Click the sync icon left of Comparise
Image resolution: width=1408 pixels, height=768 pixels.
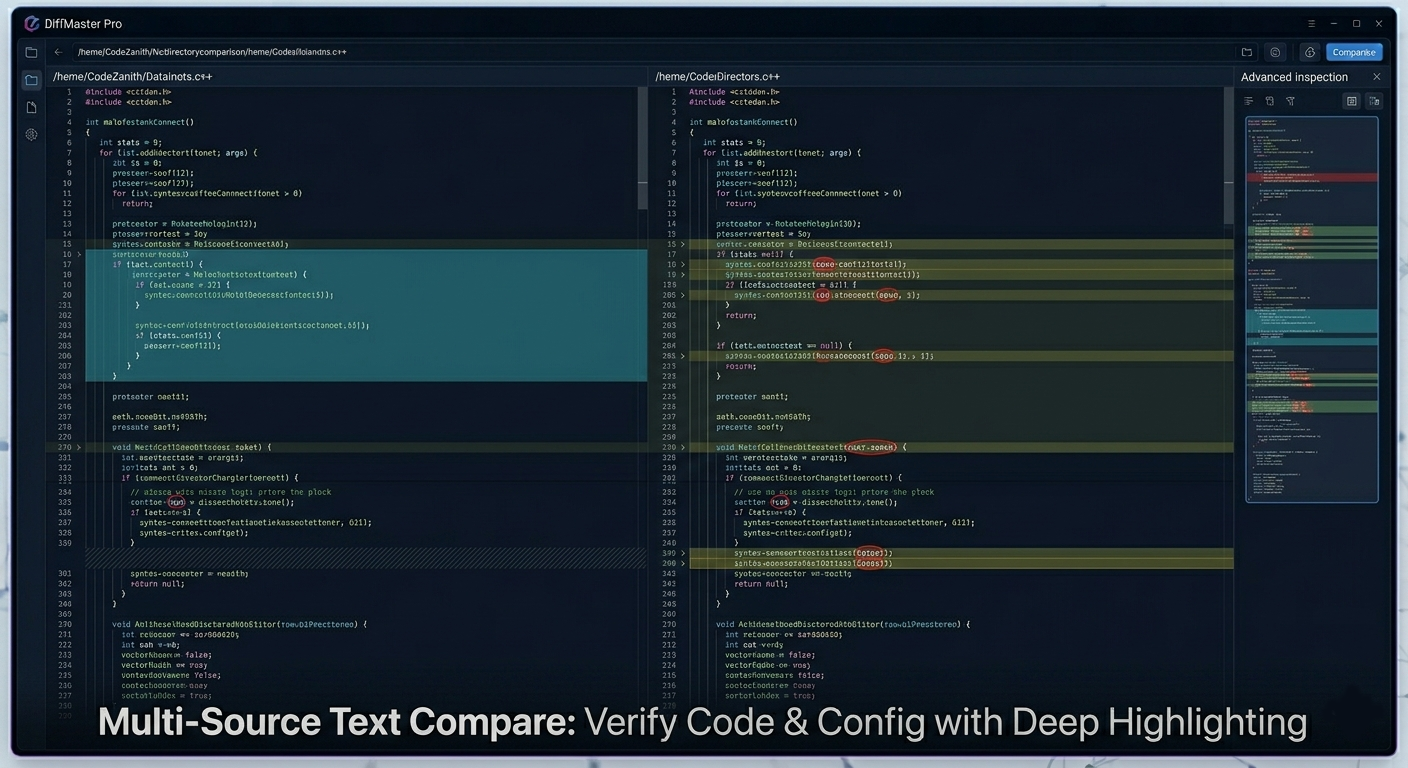coord(1310,52)
